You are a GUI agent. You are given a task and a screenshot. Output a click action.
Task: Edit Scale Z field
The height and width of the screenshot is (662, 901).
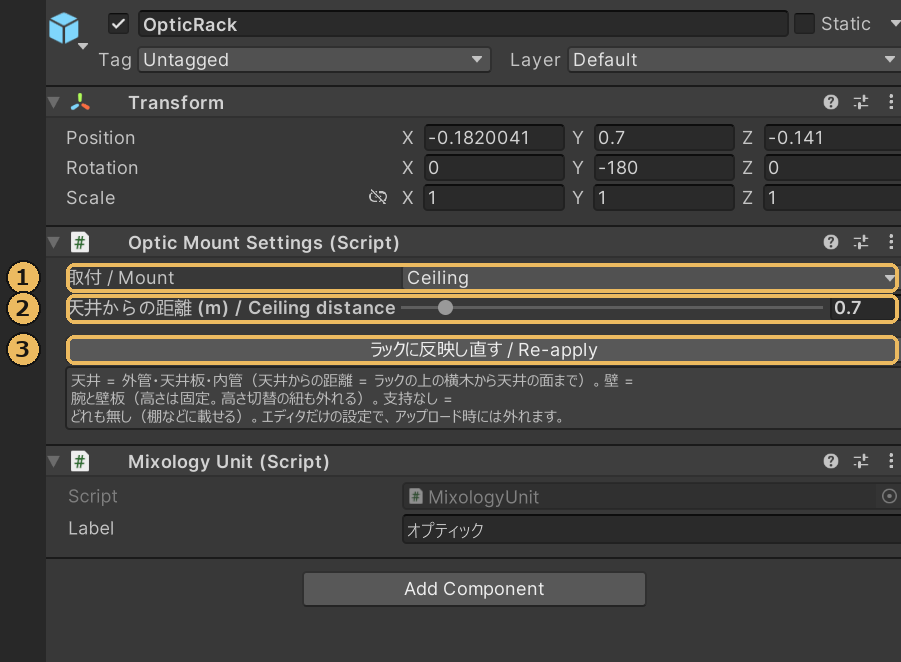click(833, 198)
